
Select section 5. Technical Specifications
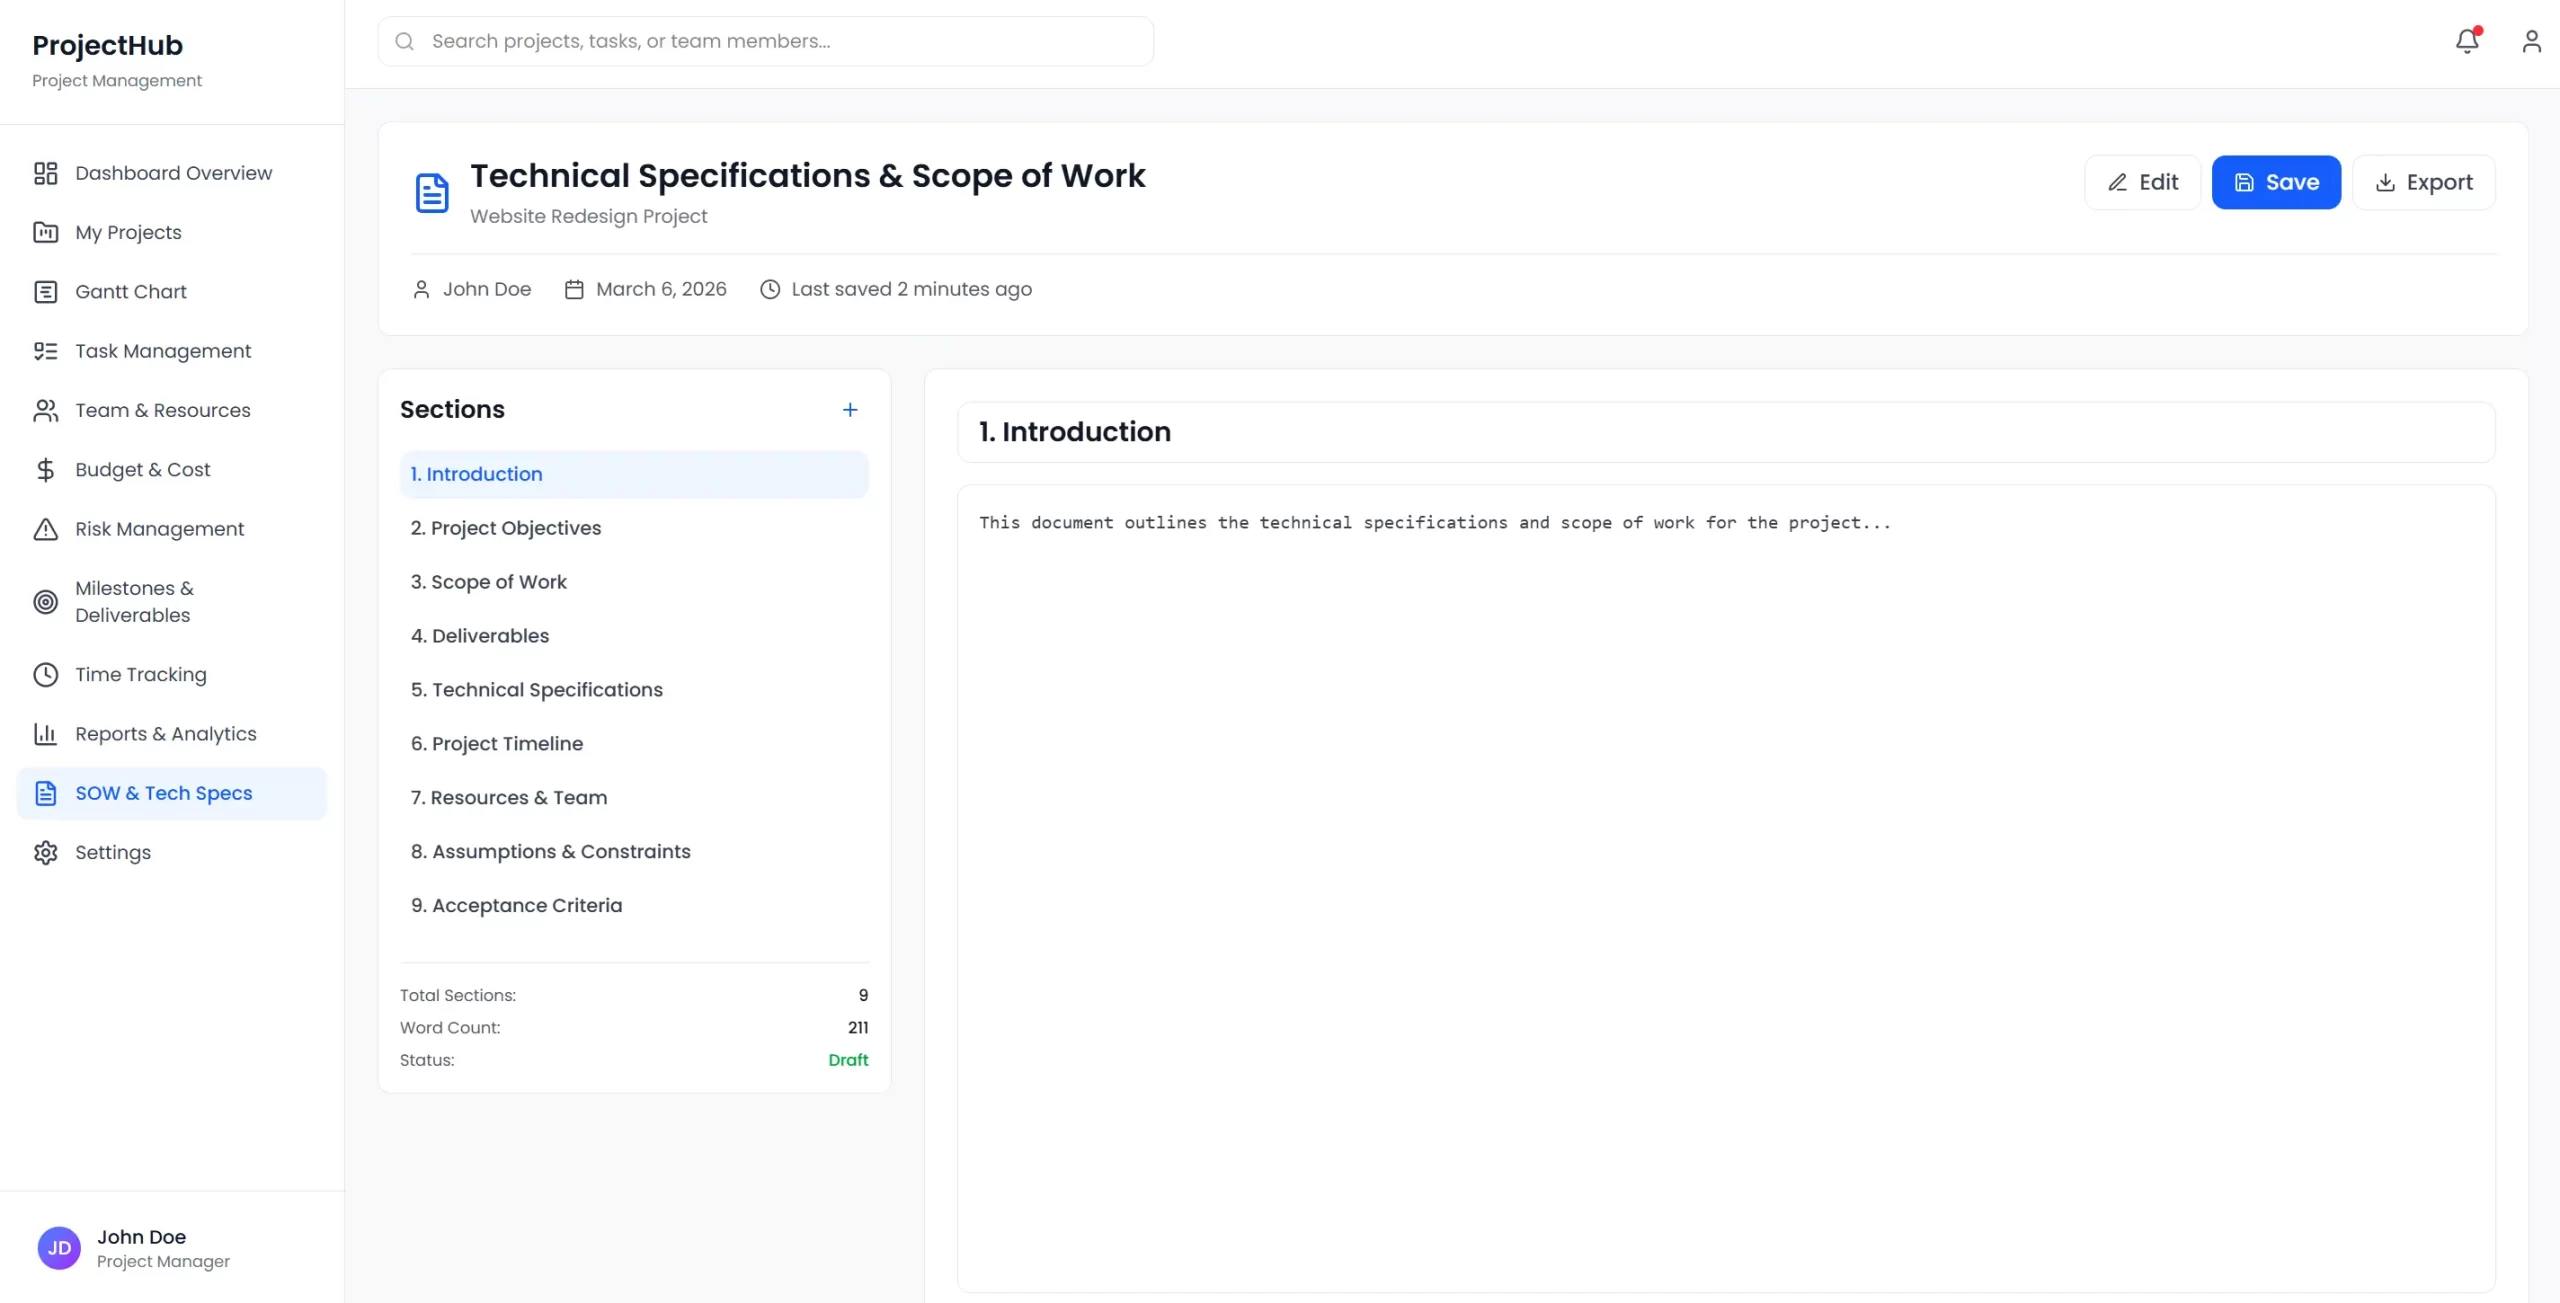tap(536, 690)
